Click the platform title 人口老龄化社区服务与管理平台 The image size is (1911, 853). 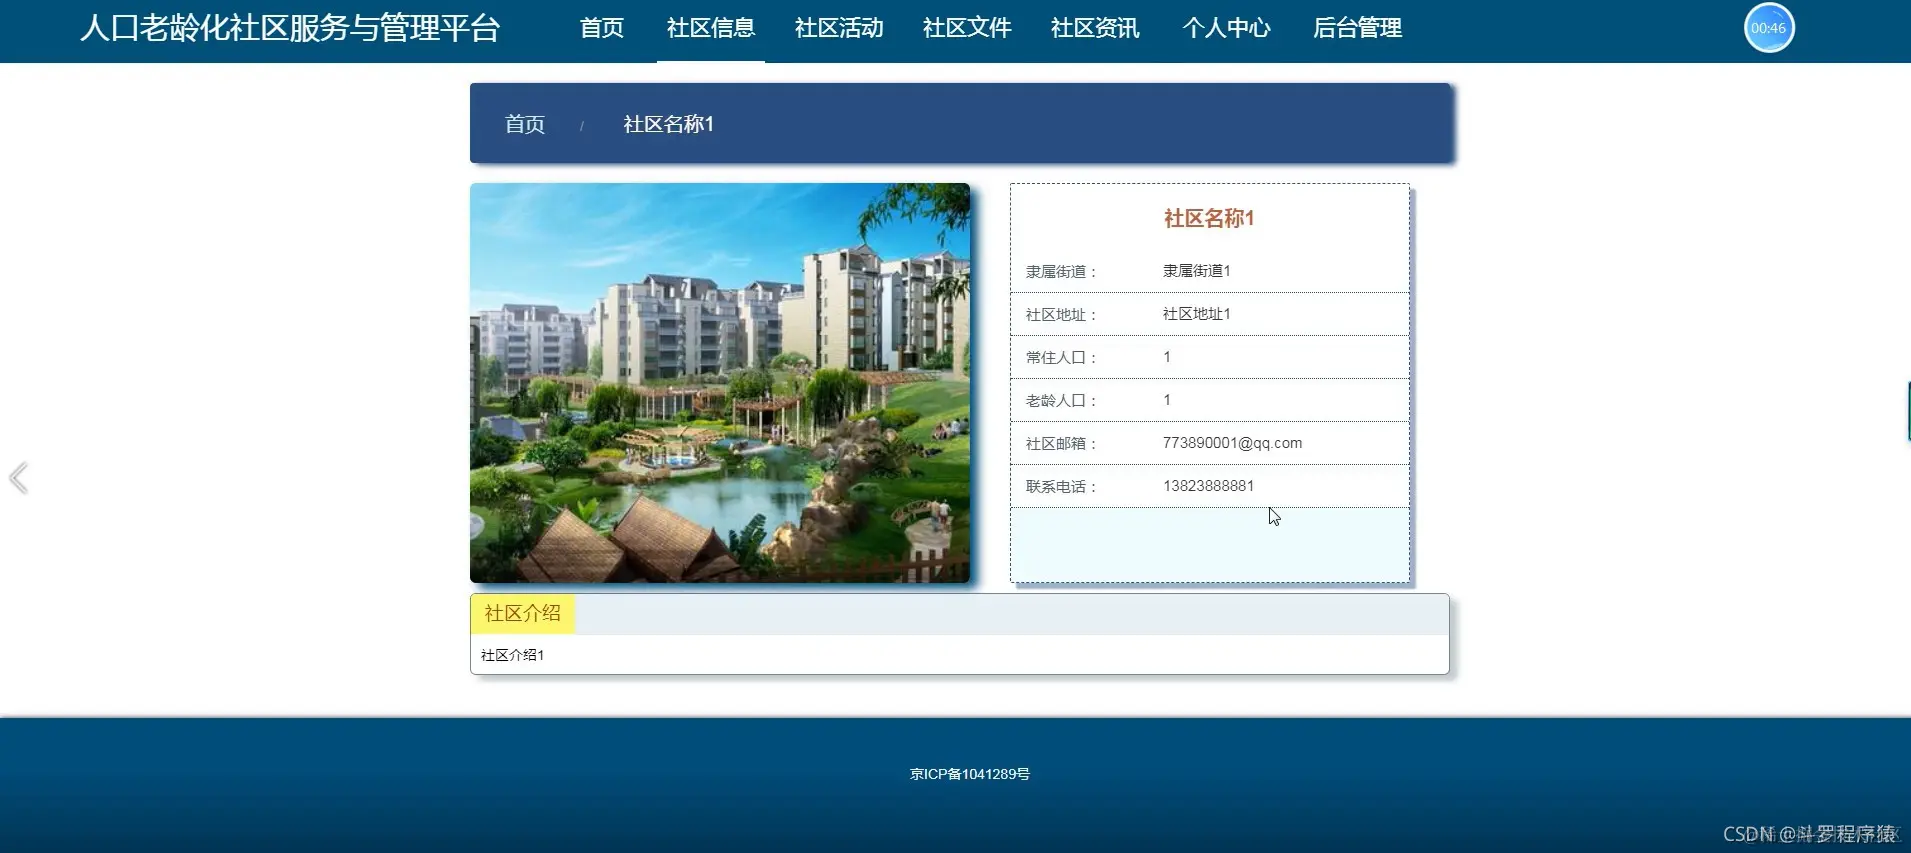[x=290, y=28]
